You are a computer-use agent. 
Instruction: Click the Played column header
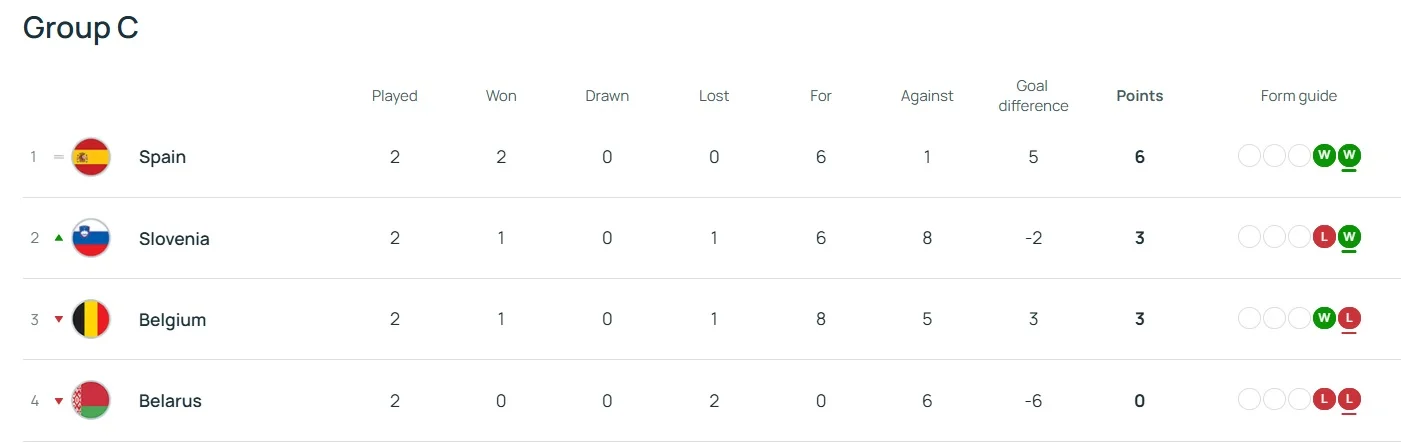pyautogui.click(x=394, y=96)
